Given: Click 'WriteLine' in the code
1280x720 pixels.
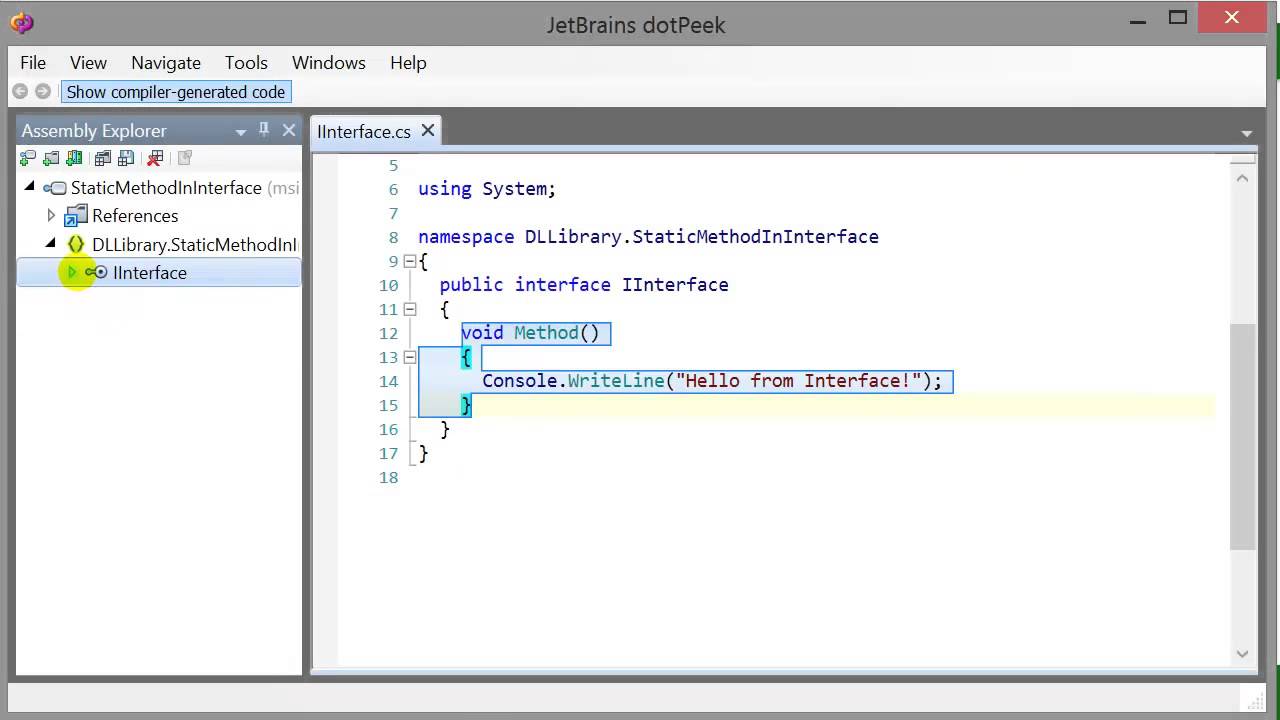Looking at the screenshot, I should click(616, 381).
